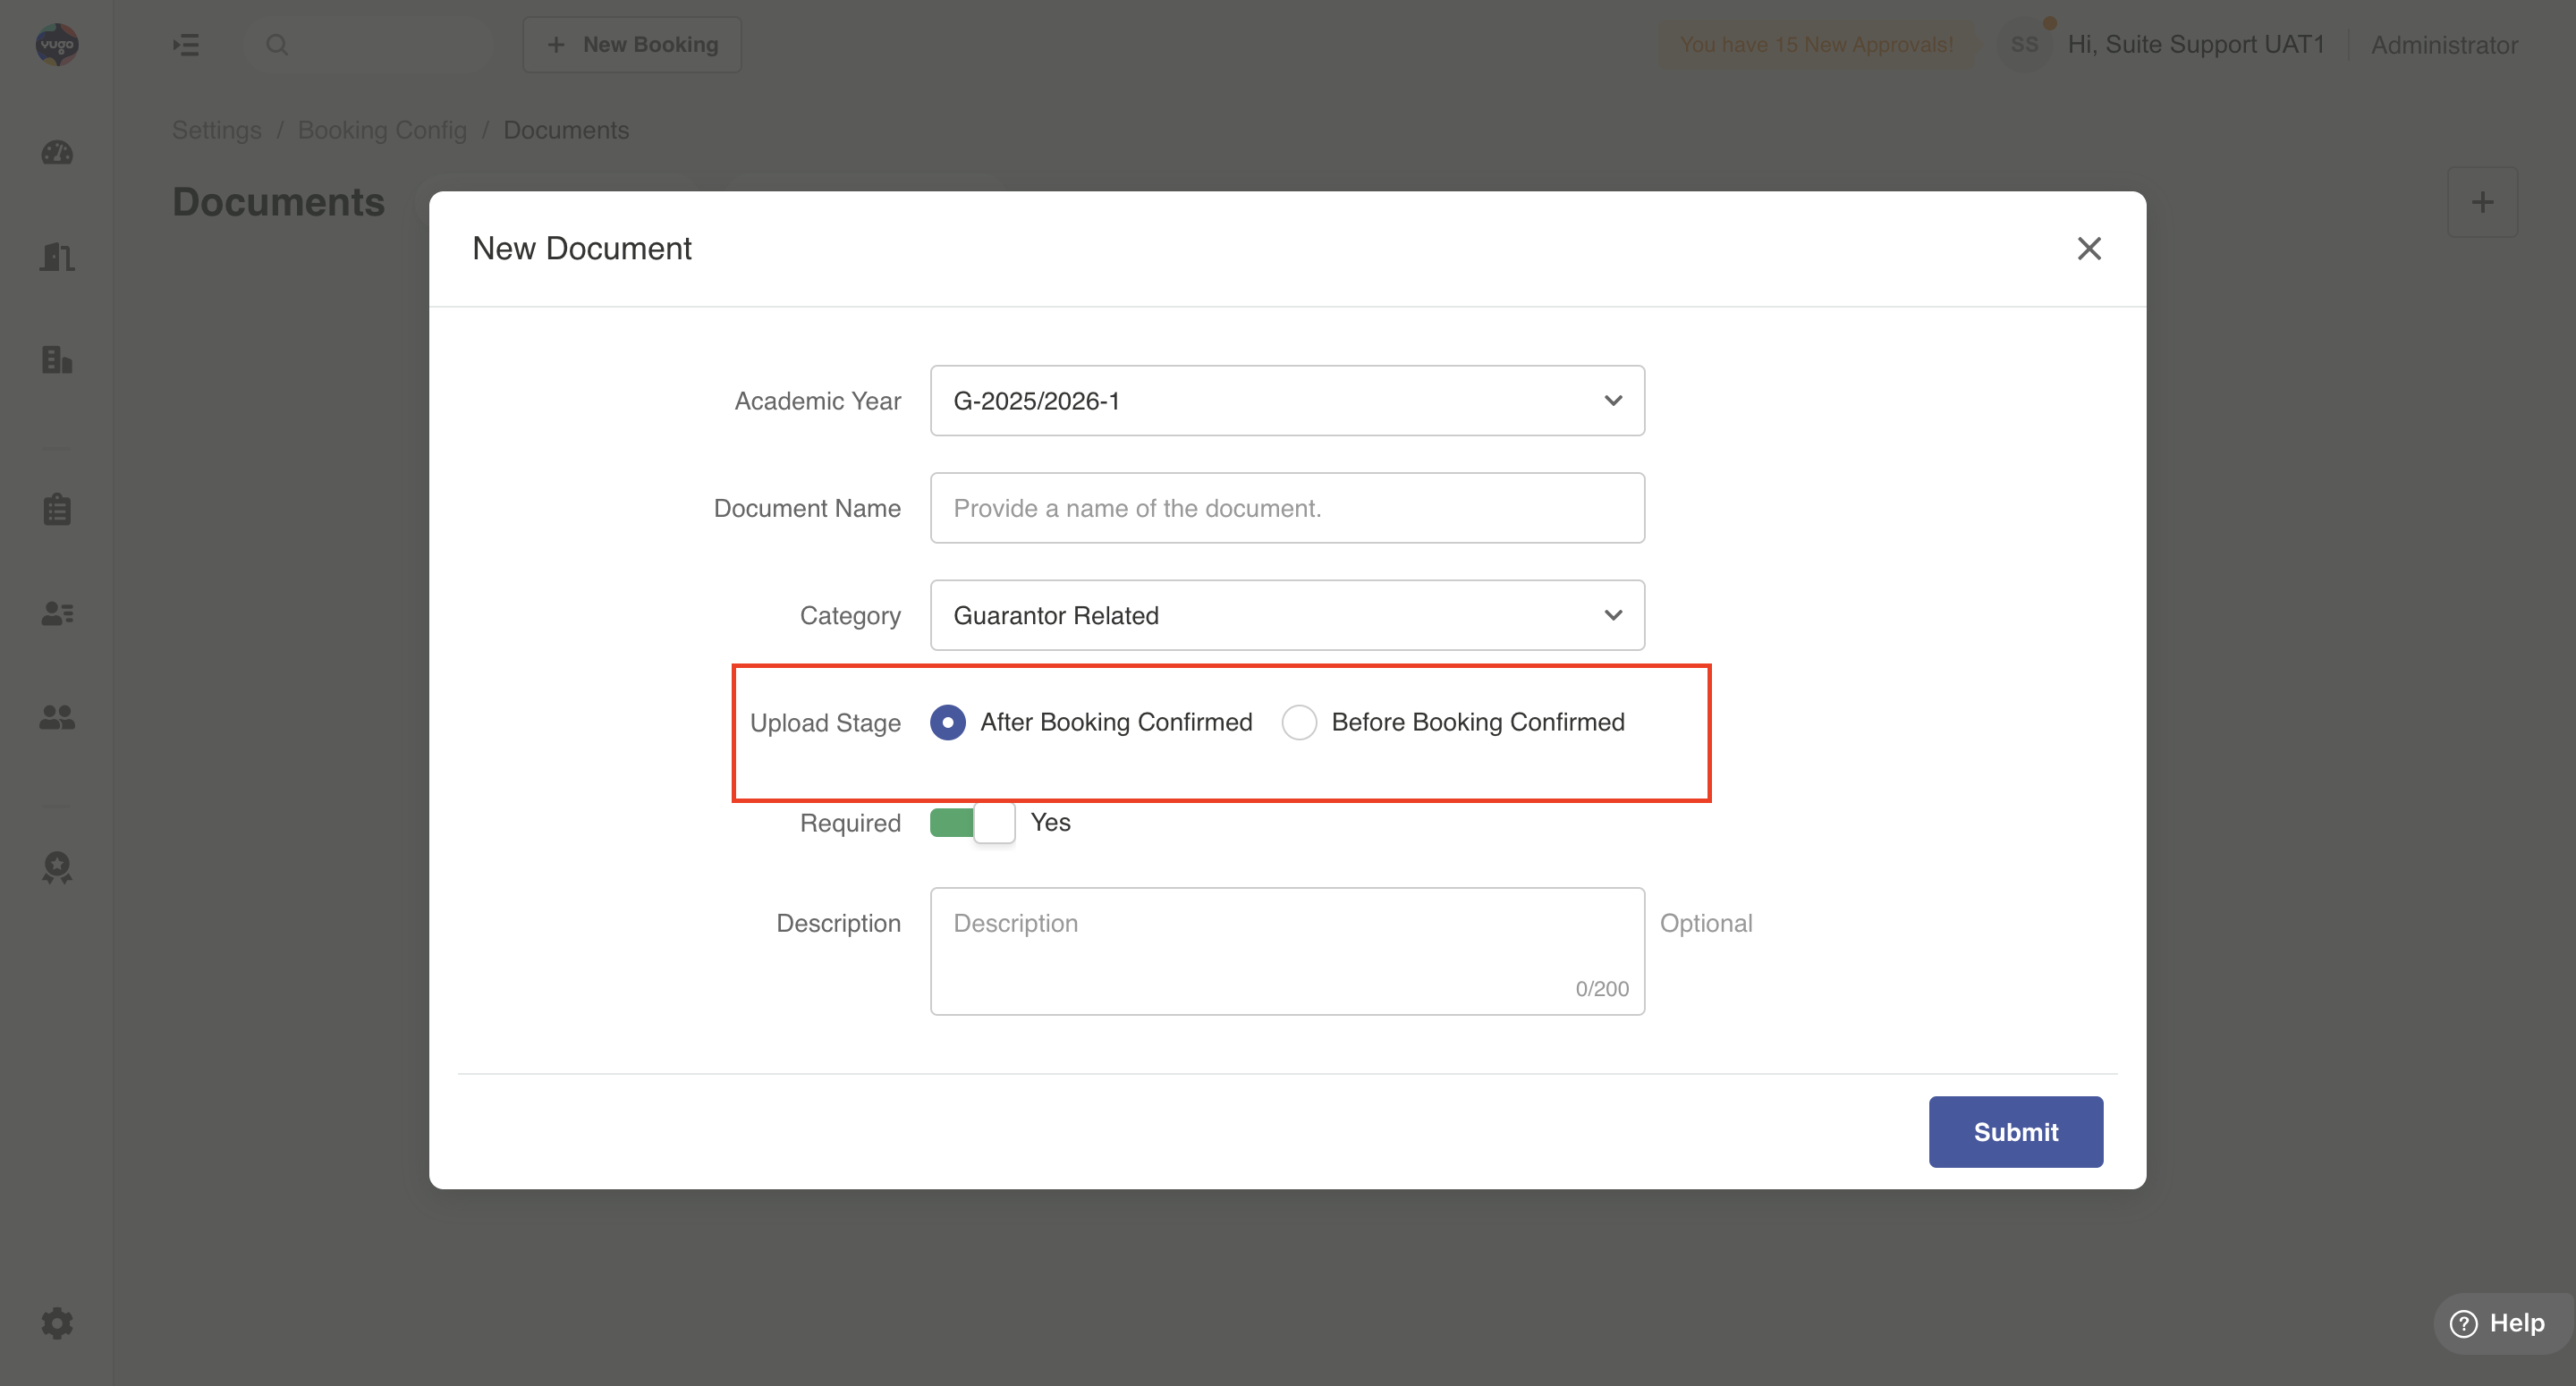Image resolution: width=2576 pixels, height=1386 pixels.
Task: Open the door icon in sidebar
Action: click(x=57, y=257)
